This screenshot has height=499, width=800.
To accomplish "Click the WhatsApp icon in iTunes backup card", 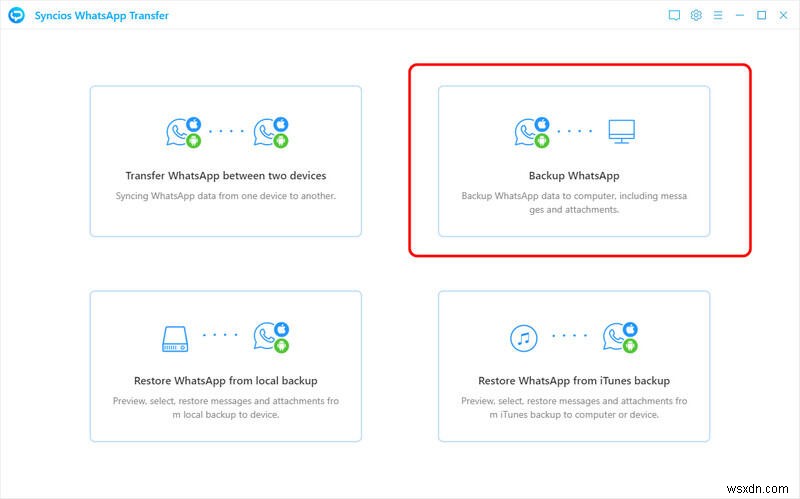I will pyautogui.click(x=620, y=337).
